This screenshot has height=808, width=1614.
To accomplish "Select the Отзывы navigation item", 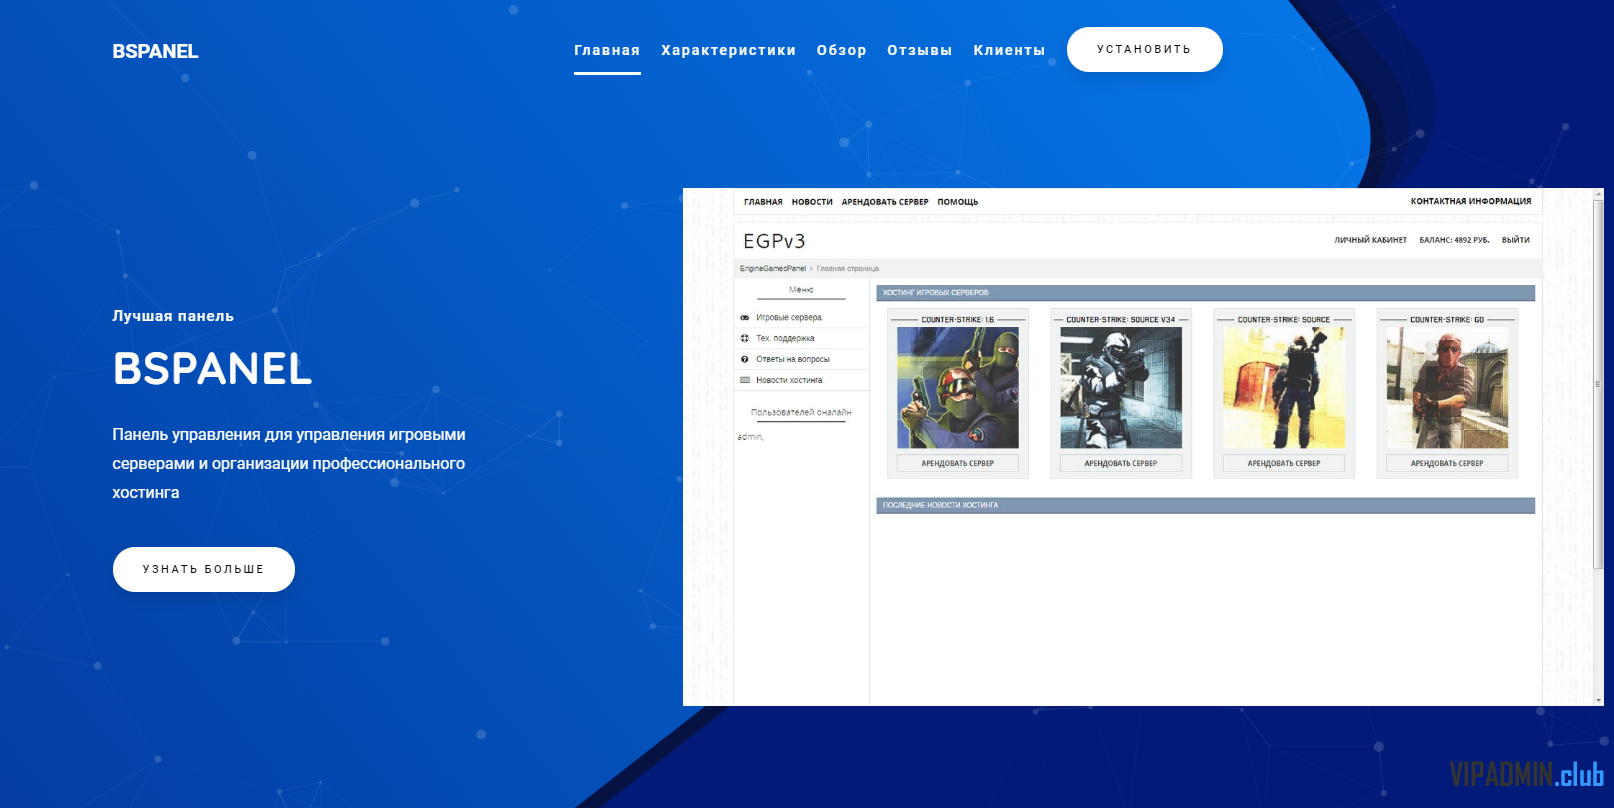I will click(919, 50).
